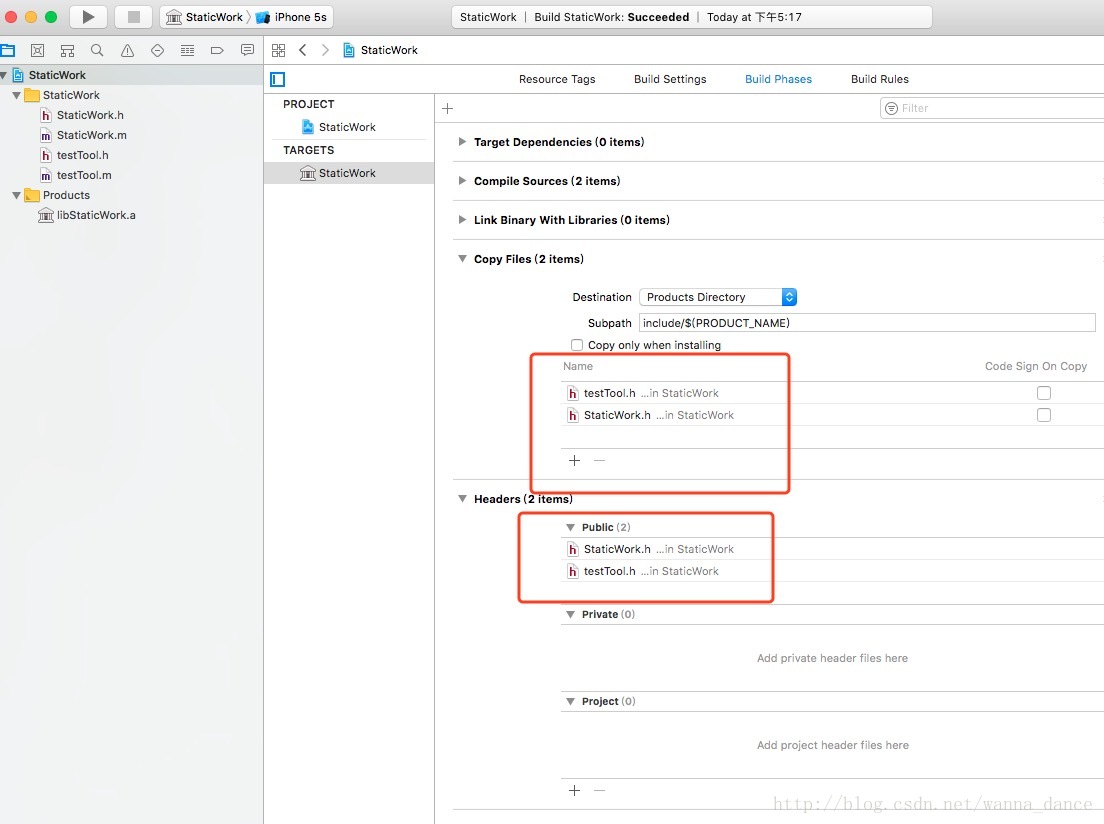This screenshot has height=824, width=1104.
Task: Open the related items grid menu
Action: (278, 50)
